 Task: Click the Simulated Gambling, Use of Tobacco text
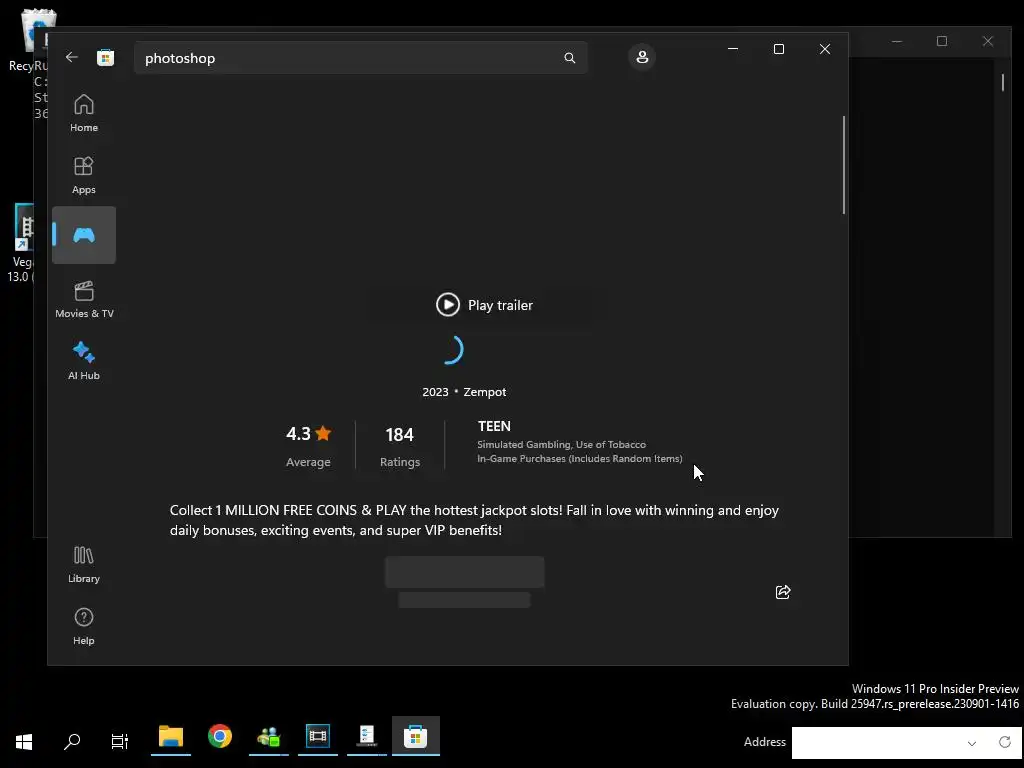[561, 445]
